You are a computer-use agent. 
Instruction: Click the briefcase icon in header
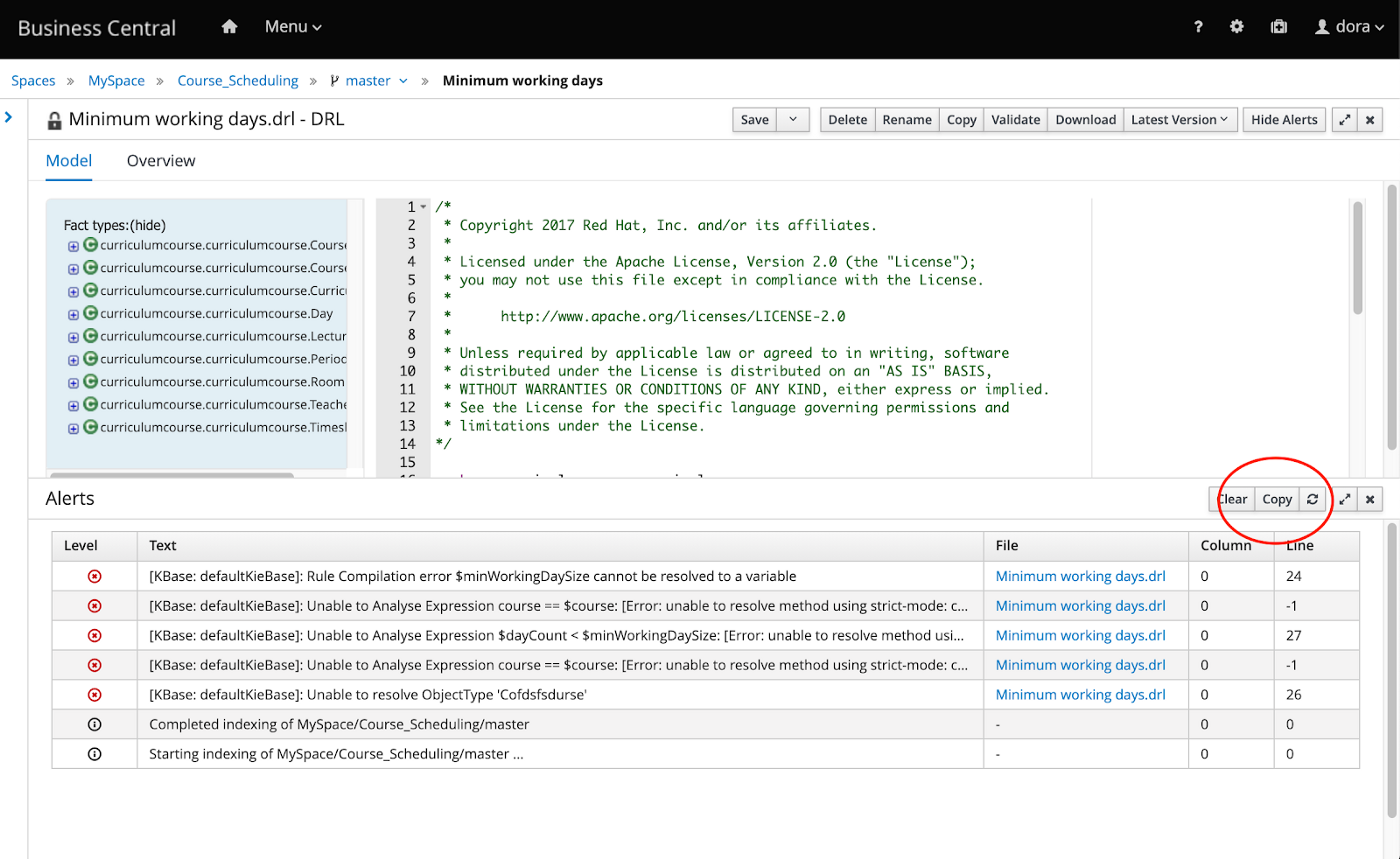(1278, 27)
